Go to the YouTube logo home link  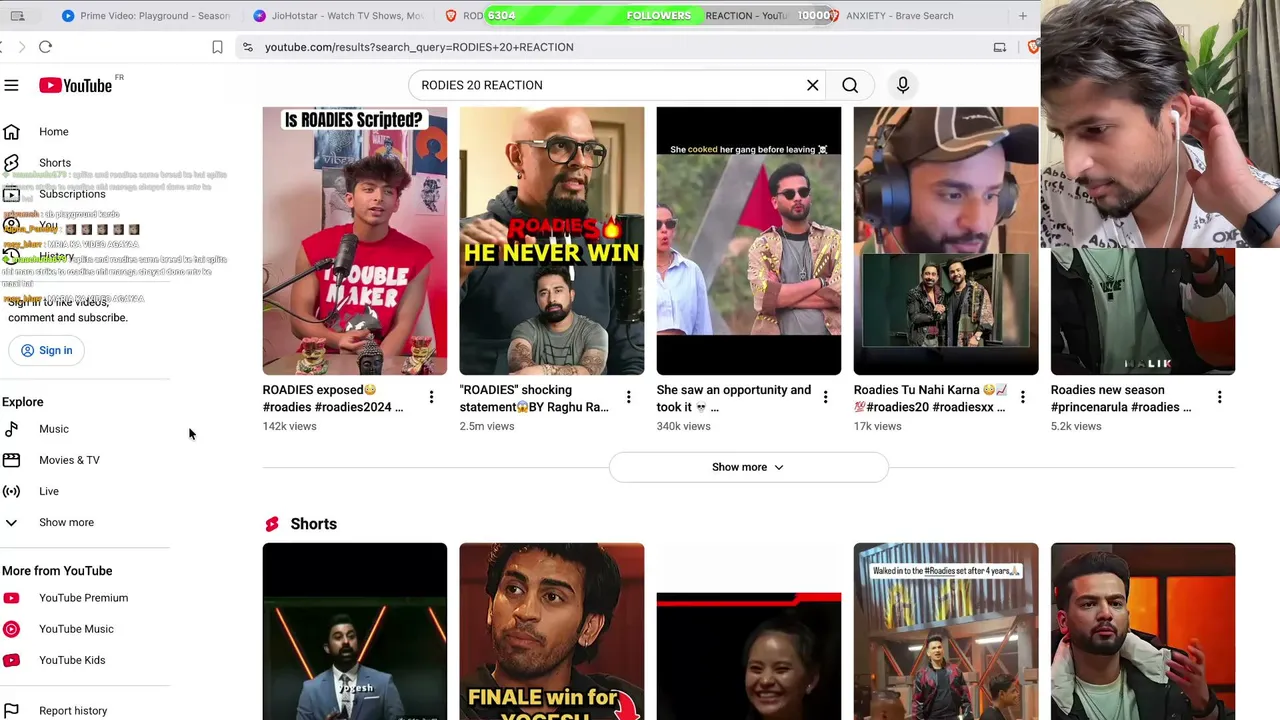(76, 85)
